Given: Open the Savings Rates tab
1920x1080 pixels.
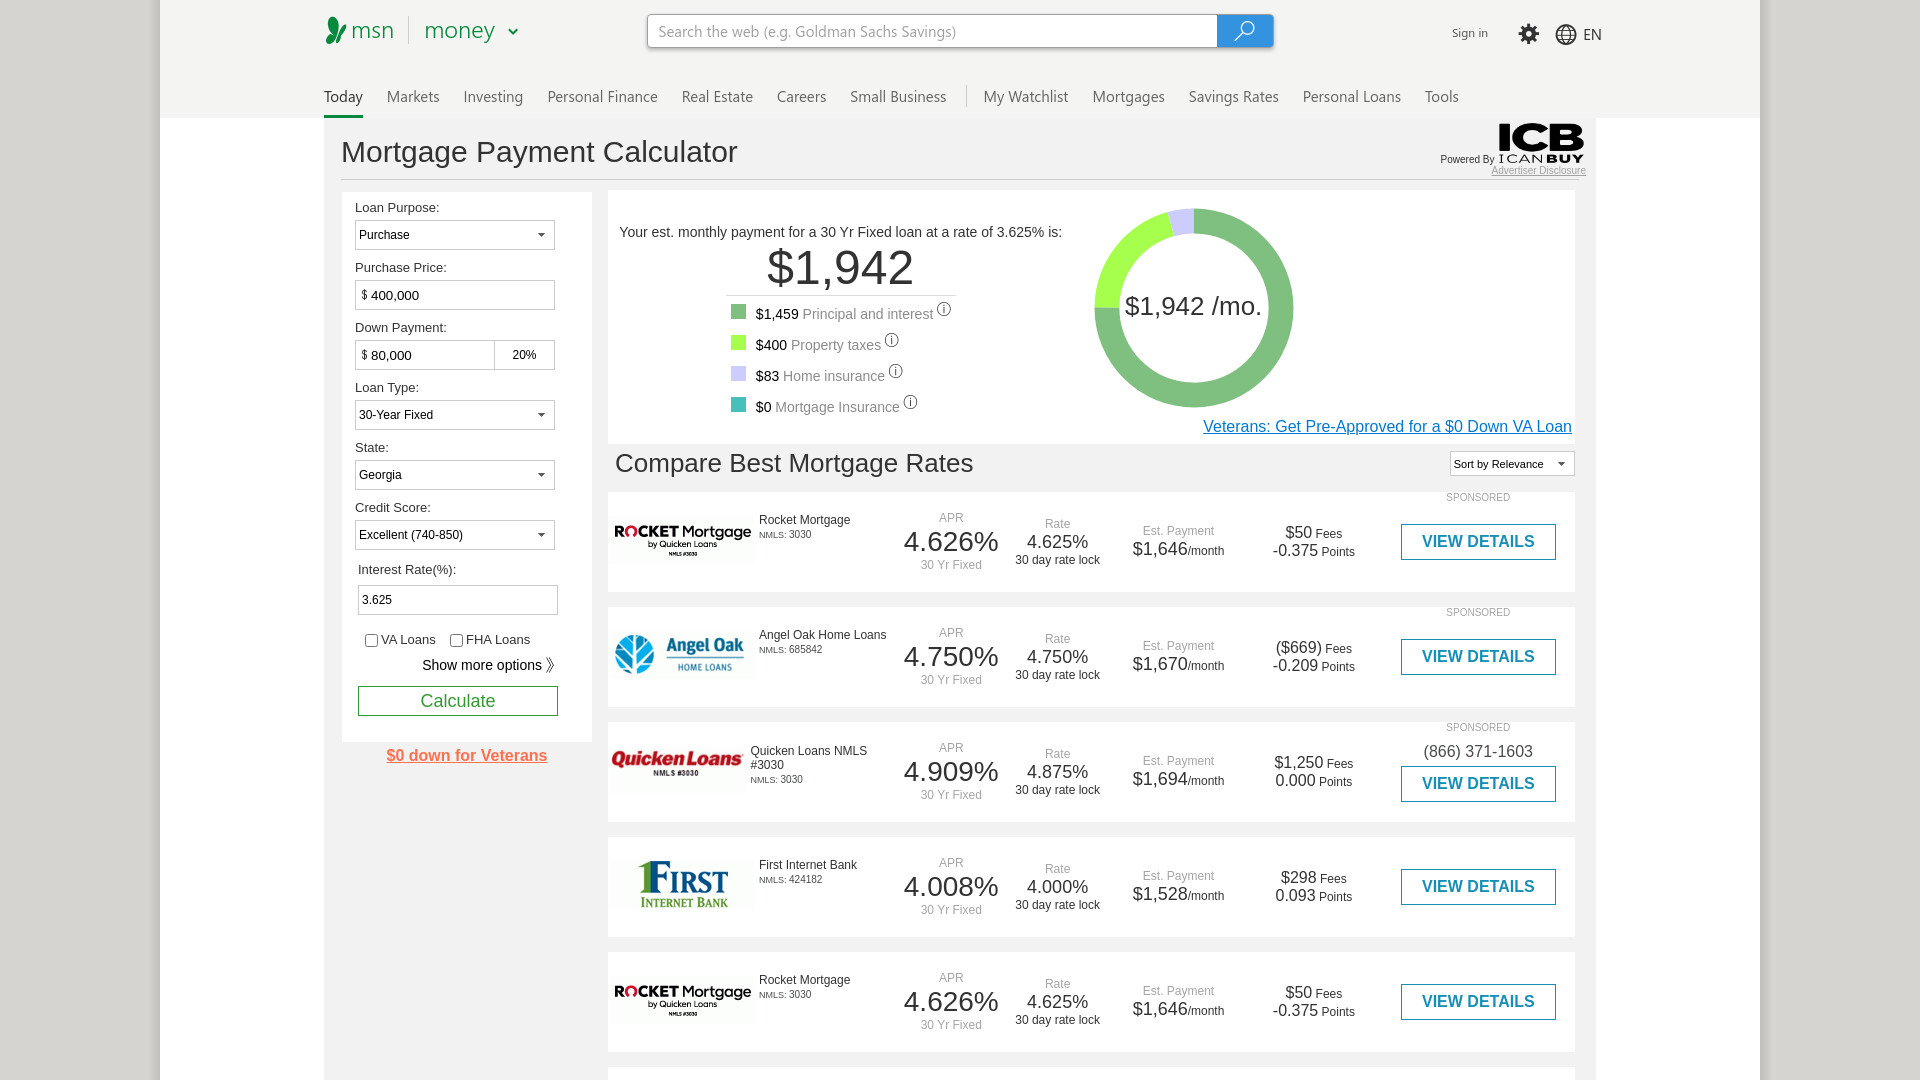Looking at the screenshot, I should [1233, 97].
